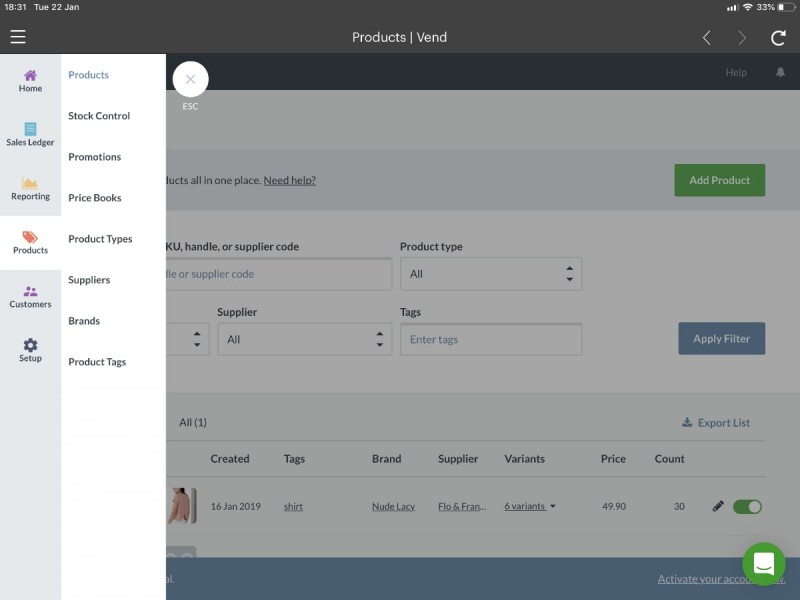Open the green chat support bubble
The image size is (800, 600).
(764, 564)
